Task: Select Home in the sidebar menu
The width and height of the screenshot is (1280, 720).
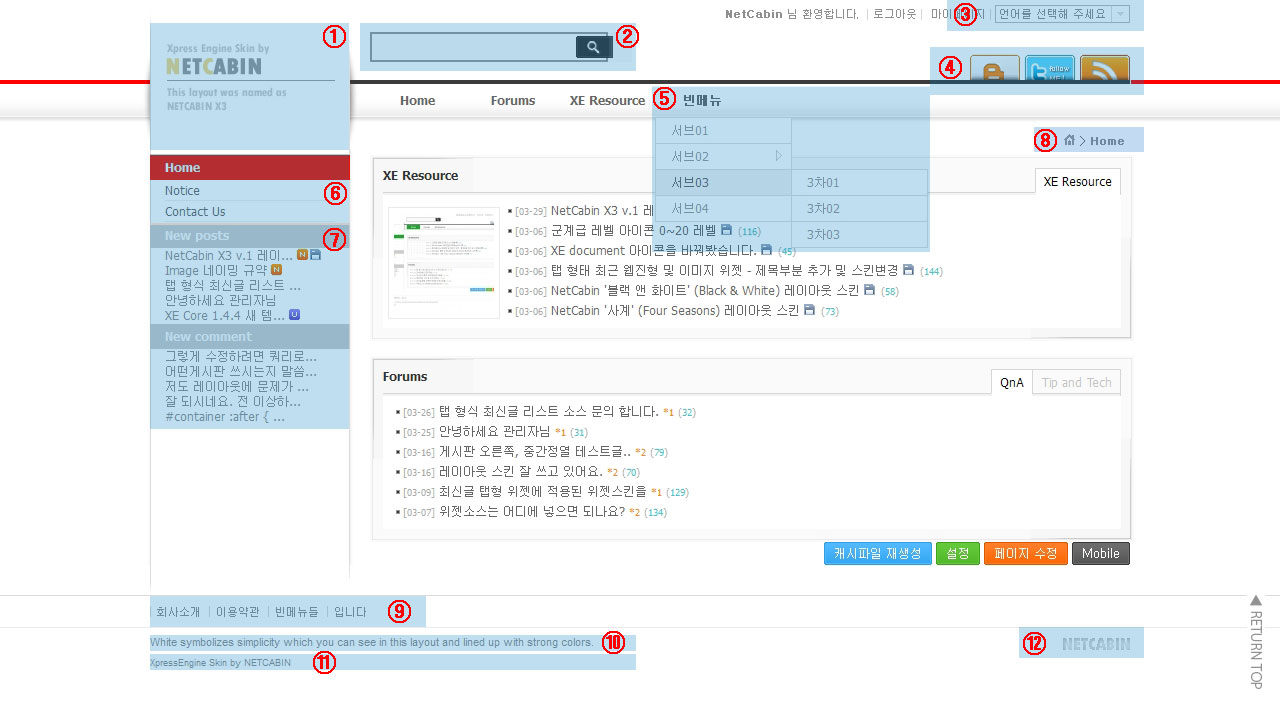Action: pos(250,168)
